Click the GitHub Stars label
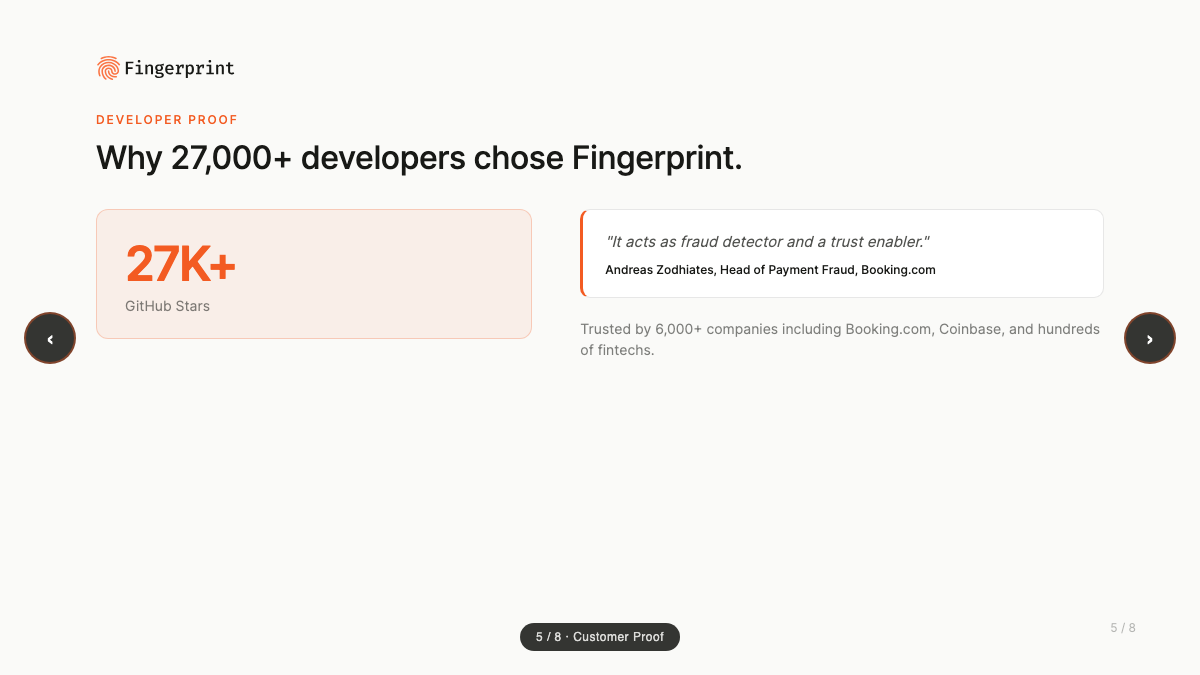 167,306
